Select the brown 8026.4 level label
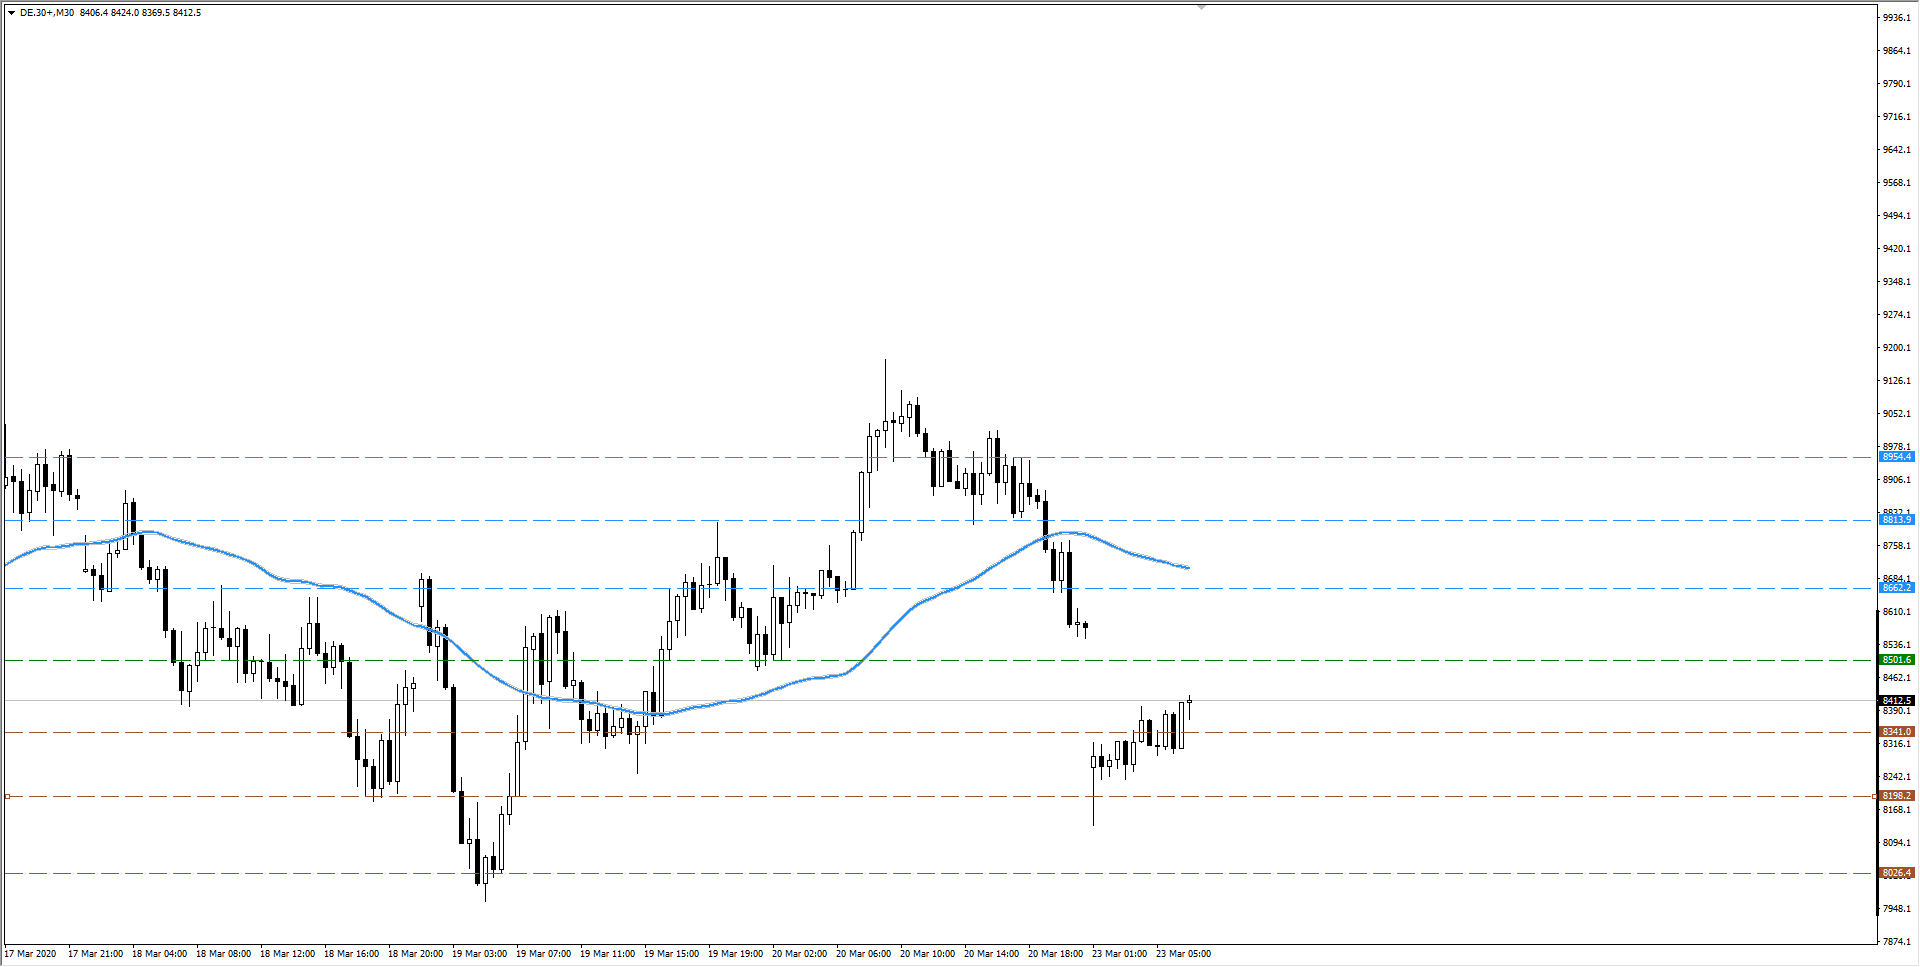Image resolution: width=1920 pixels, height=967 pixels. [x=1896, y=873]
